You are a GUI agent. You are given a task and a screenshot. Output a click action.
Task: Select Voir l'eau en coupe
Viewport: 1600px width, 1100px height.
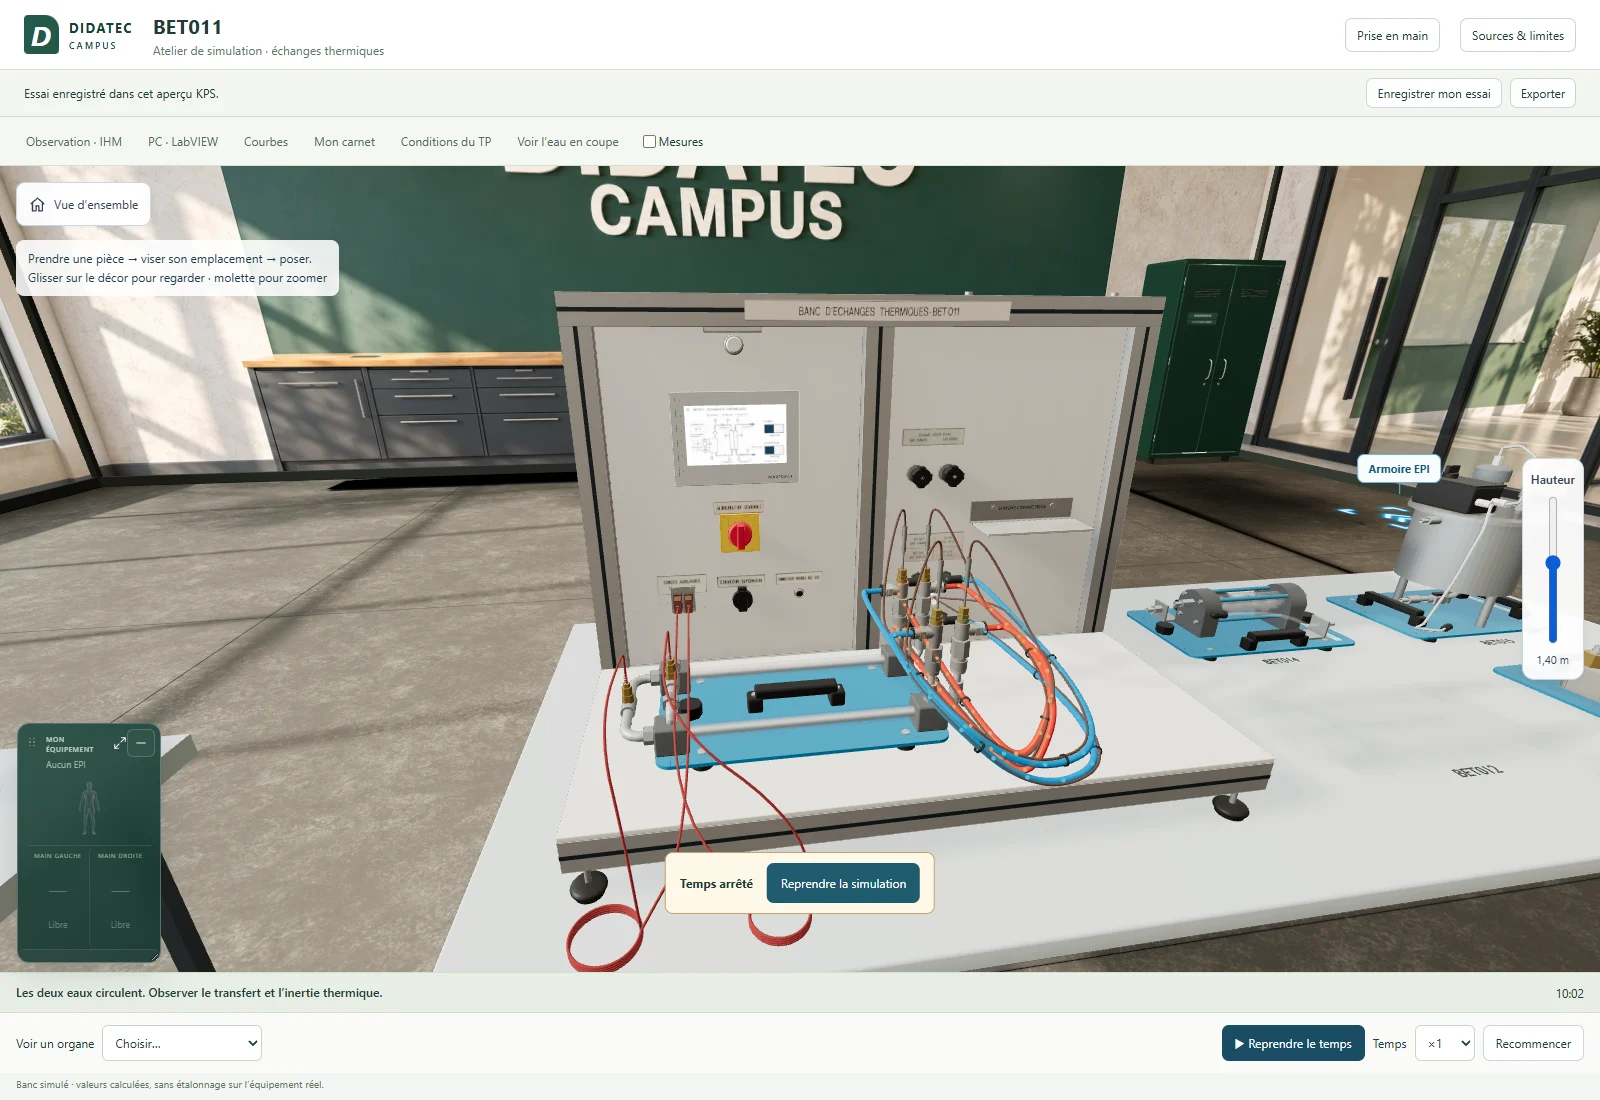click(568, 142)
